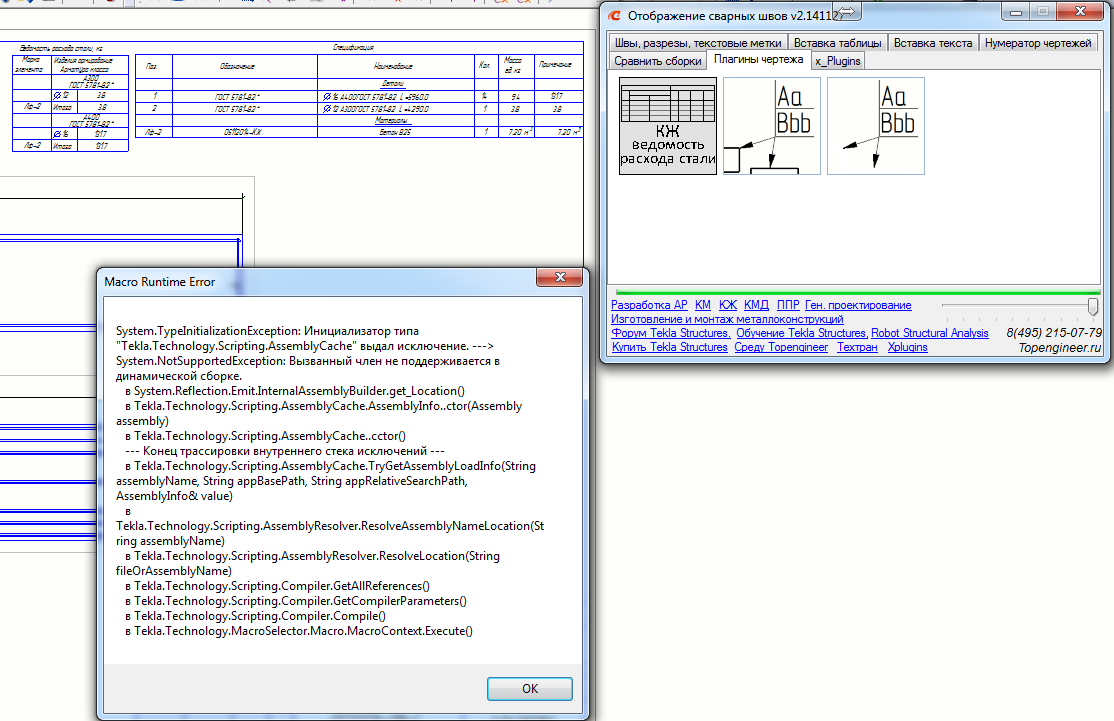This screenshot has width=1114, height=721.
Task: Launch the КЖ steel consumption sheet plugin
Action: [x=668, y=126]
